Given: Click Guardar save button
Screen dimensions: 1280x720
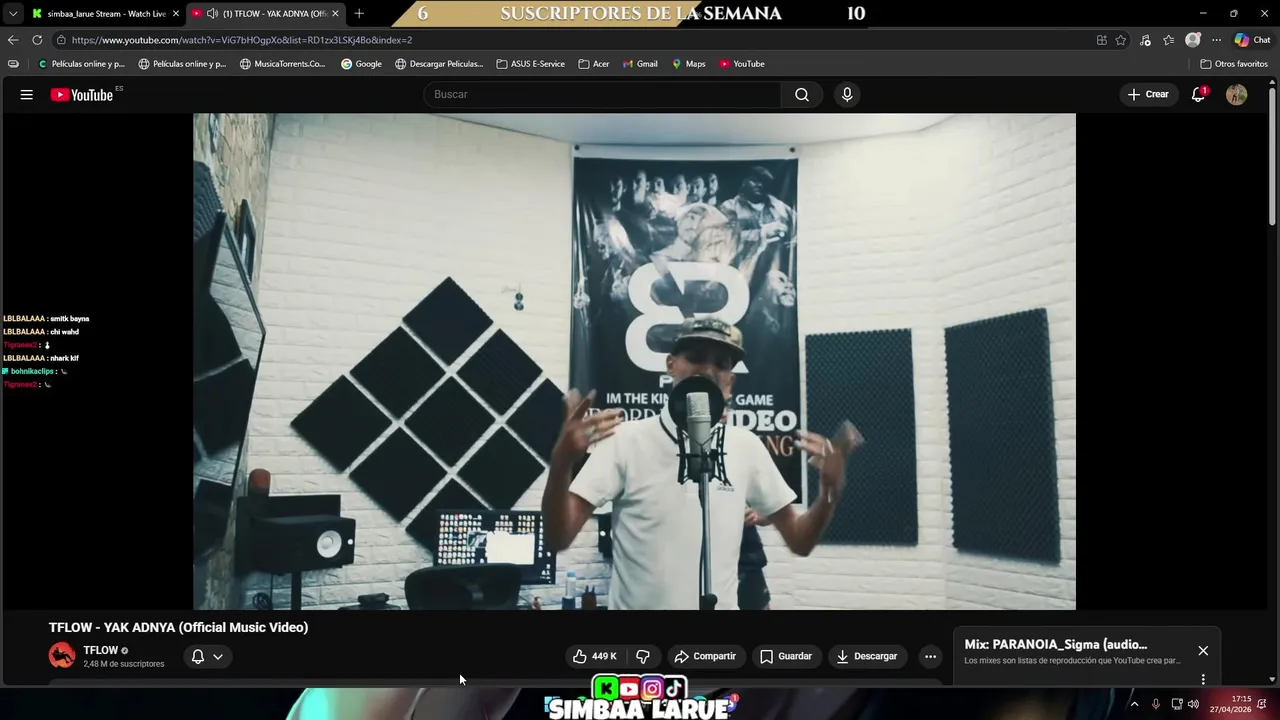Looking at the screenshot, I should 786,656.
